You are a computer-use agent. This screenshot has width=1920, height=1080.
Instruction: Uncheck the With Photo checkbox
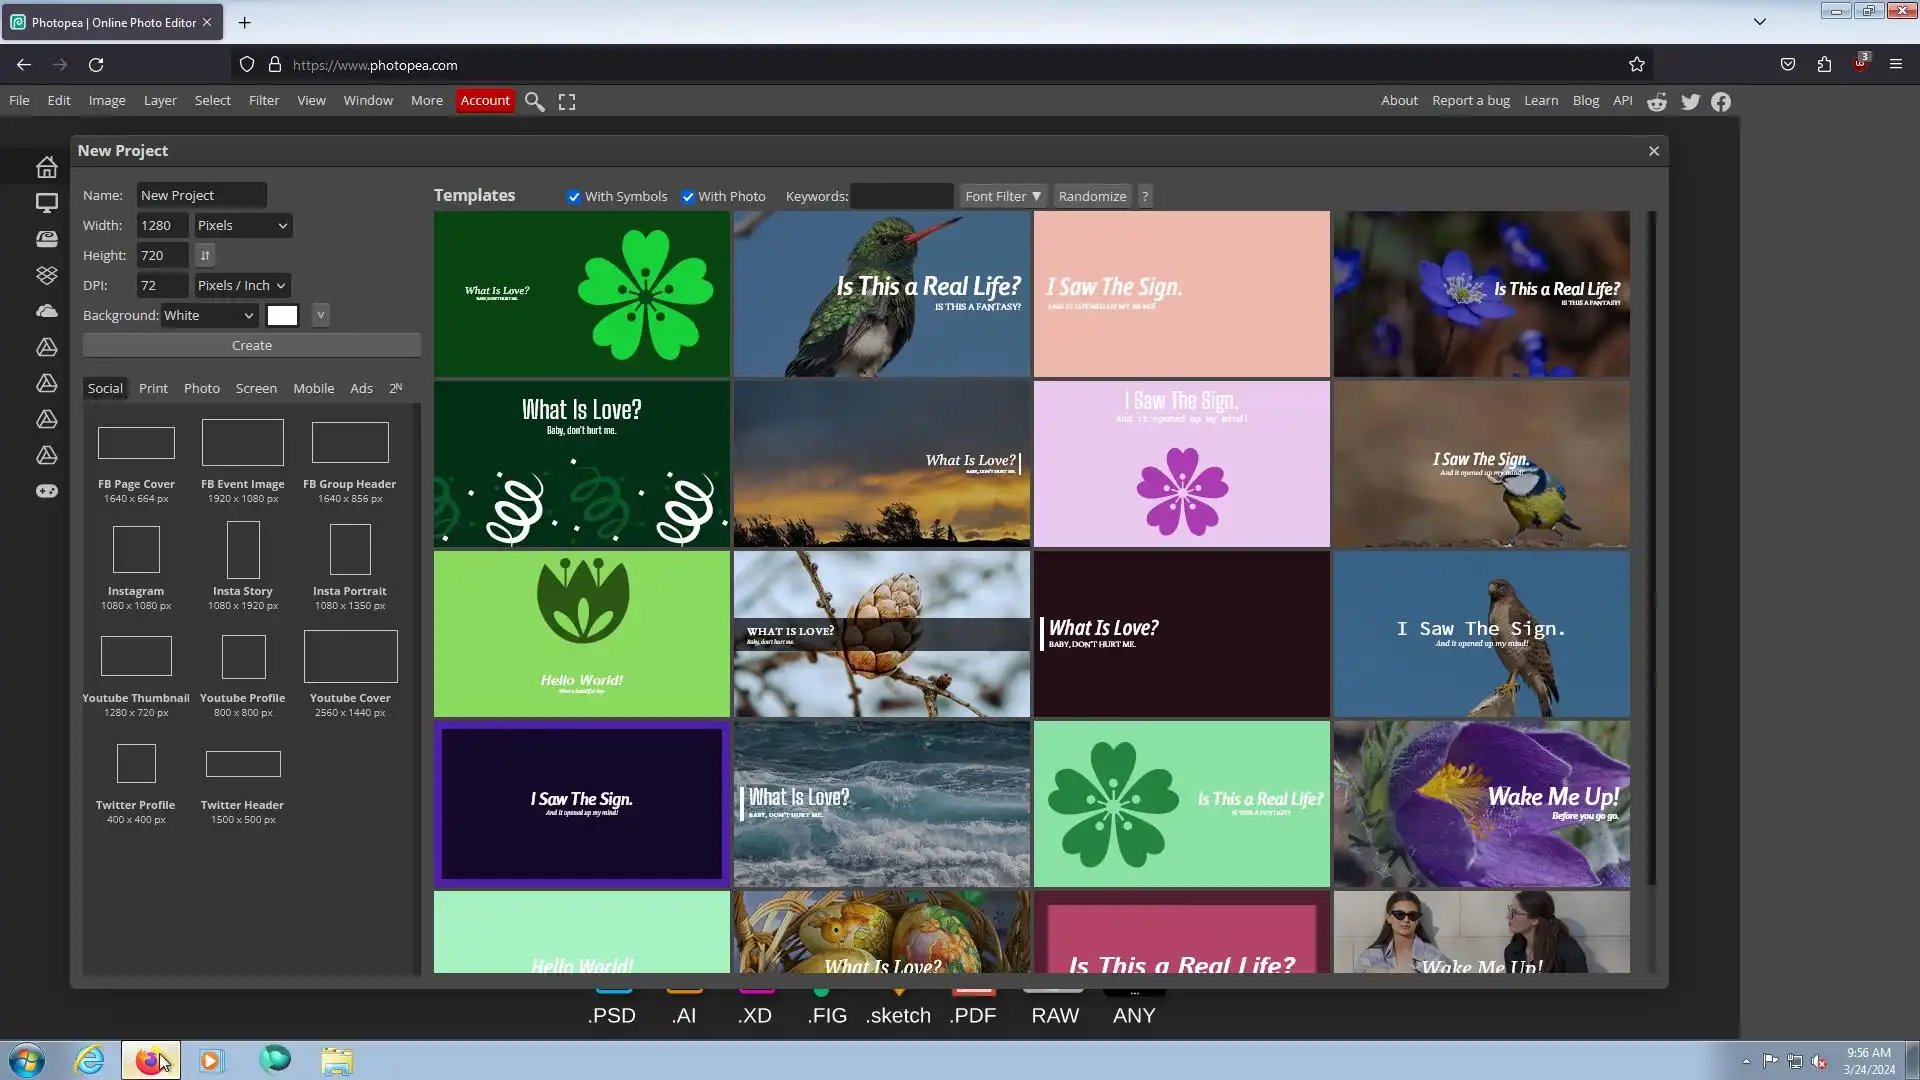[688, 197]
